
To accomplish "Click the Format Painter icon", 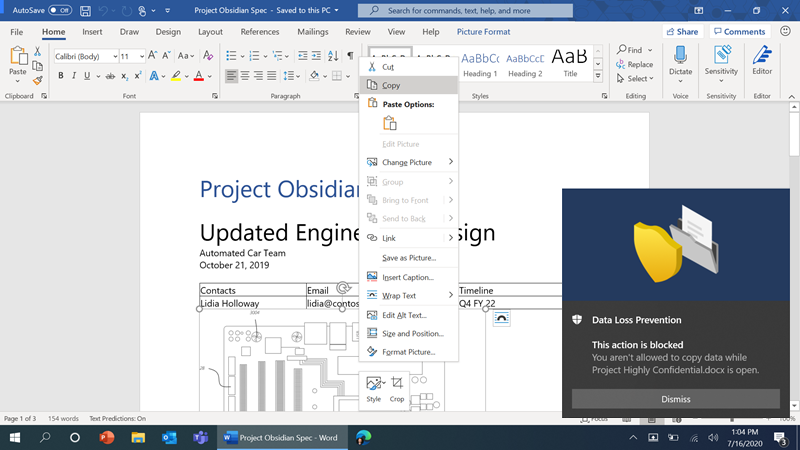I will coord(37,81).
